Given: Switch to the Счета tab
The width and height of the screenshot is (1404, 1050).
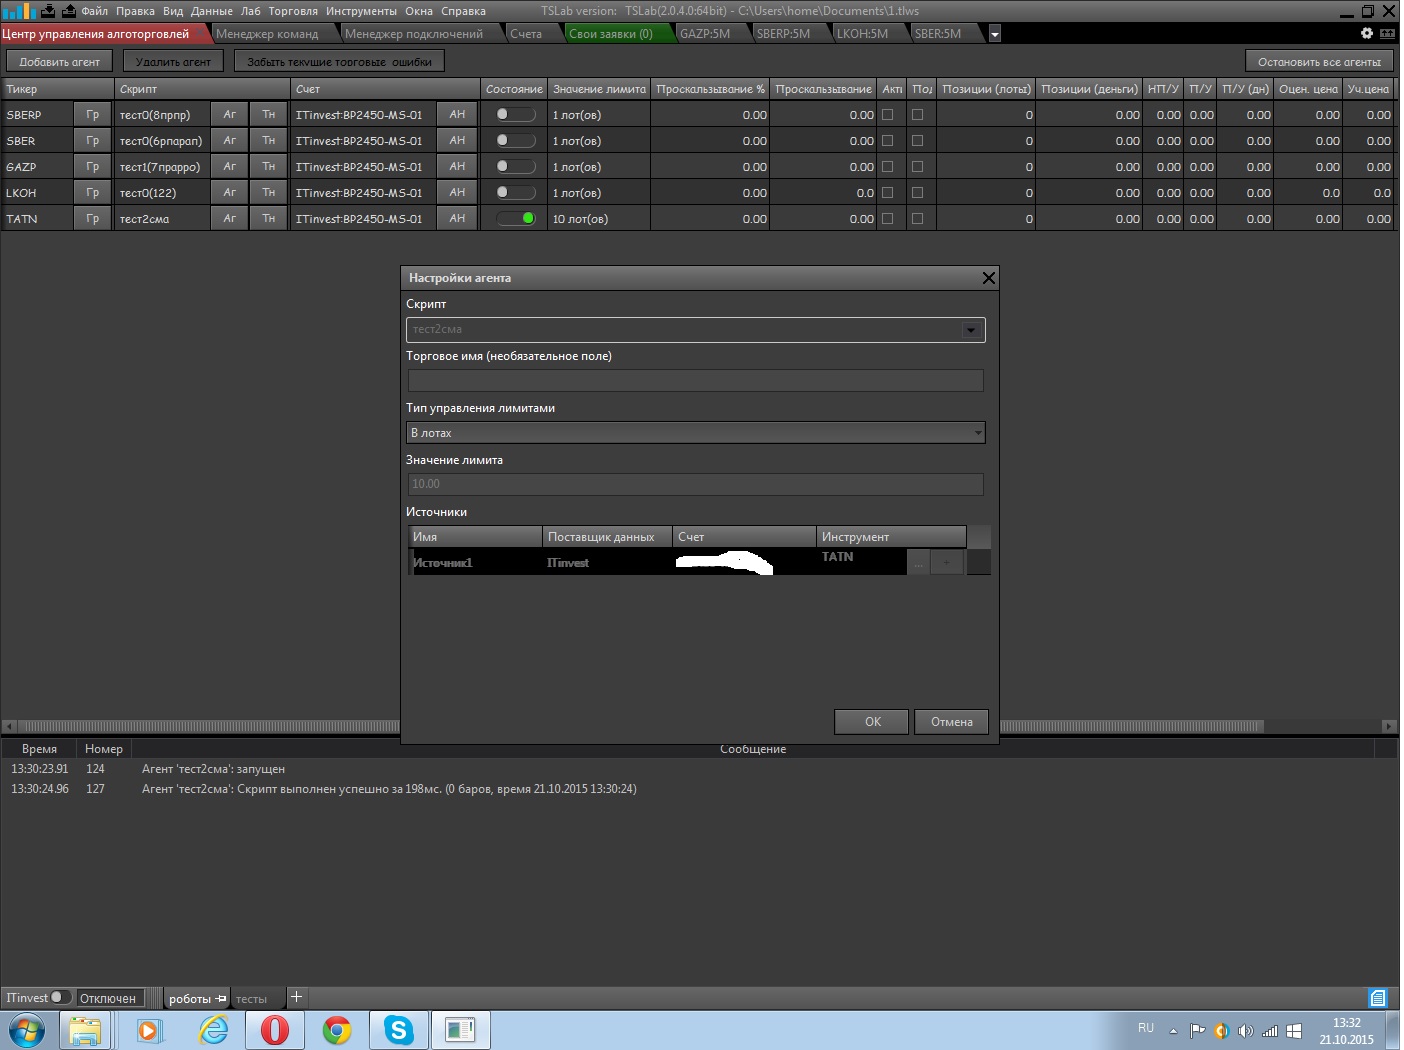Looking at the screenshot, I should tap(526, 34).
